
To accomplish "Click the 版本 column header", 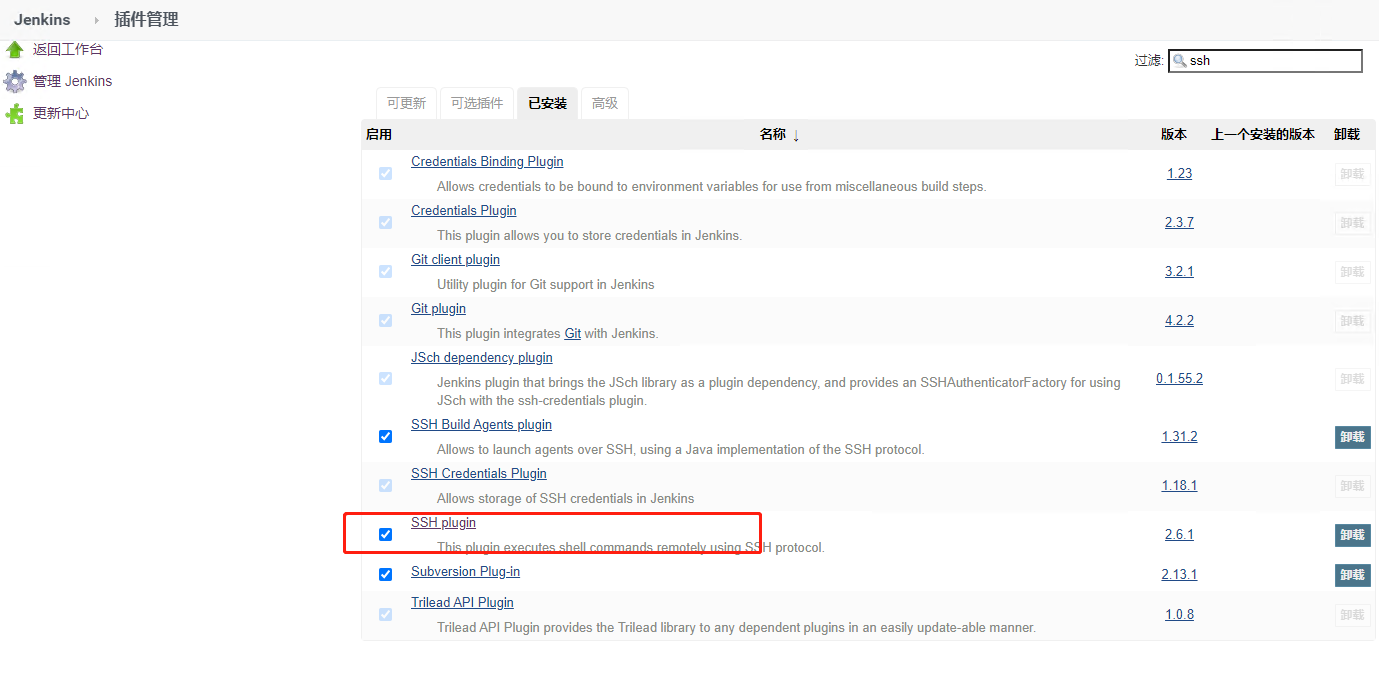I will click(x=1174, y=135).
